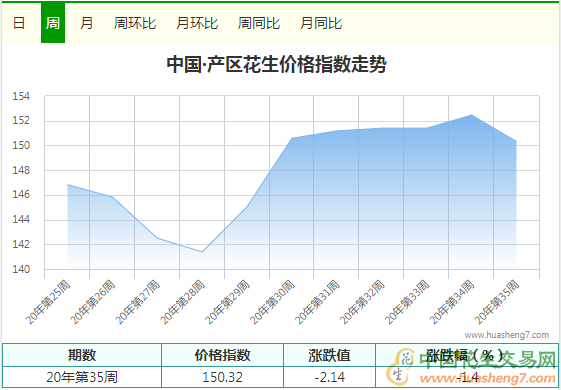Viewport: 561px width, 390px height.
Task: Select the 20年第35周 final data point
Action: pyautogui.click(x=516, y=141)
